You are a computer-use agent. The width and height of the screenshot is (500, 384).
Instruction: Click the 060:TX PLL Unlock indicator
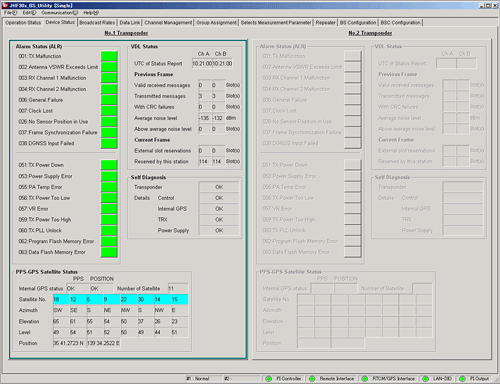click(x=109, y=230)
